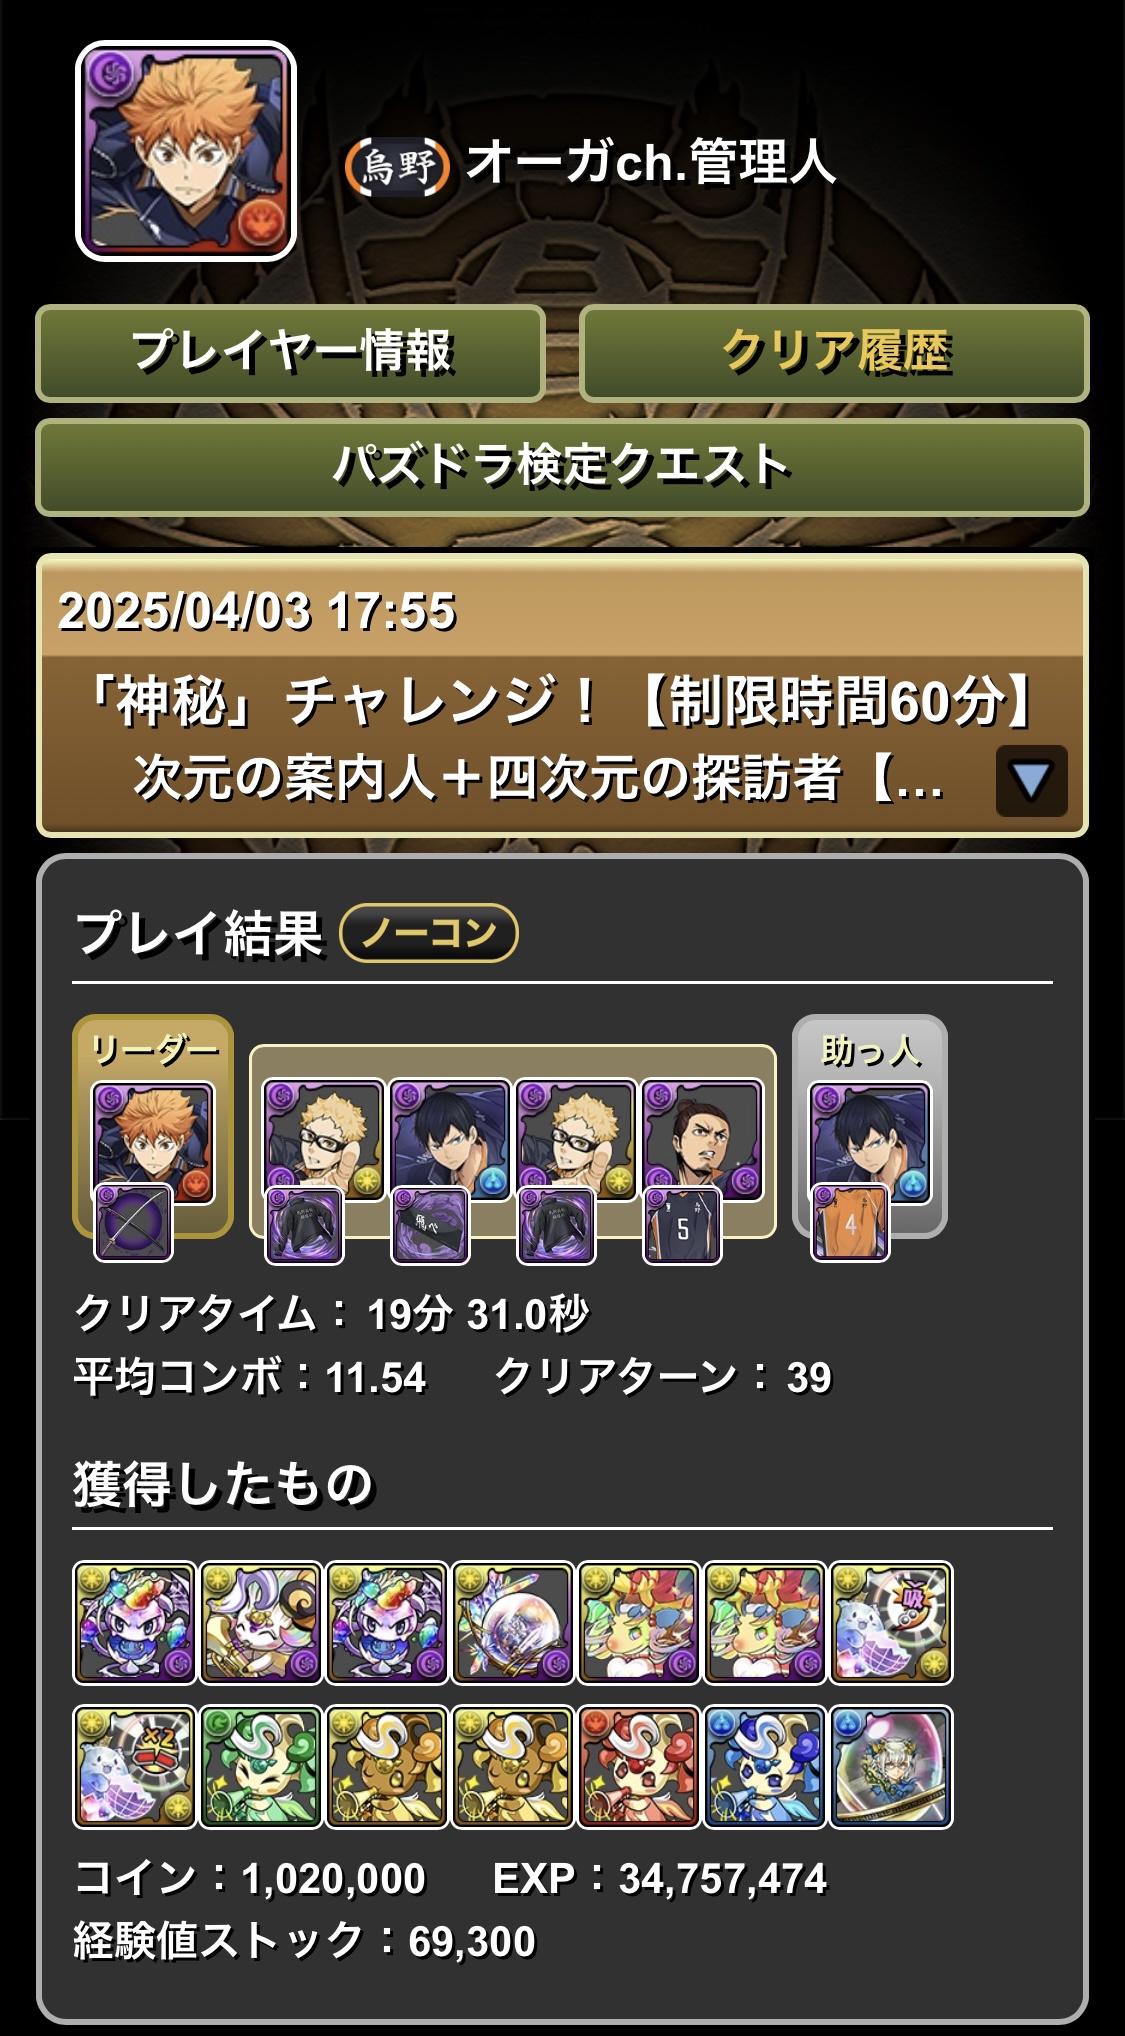Tap the leader's bow assist icon
The width and height of the screenshot is (1125, 2036).
133,1222
